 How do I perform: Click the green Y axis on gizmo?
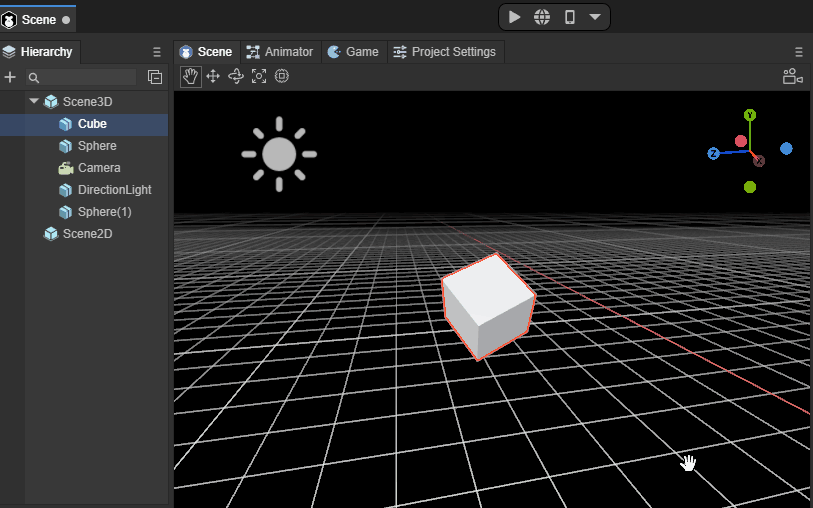(x=750, y=116)
